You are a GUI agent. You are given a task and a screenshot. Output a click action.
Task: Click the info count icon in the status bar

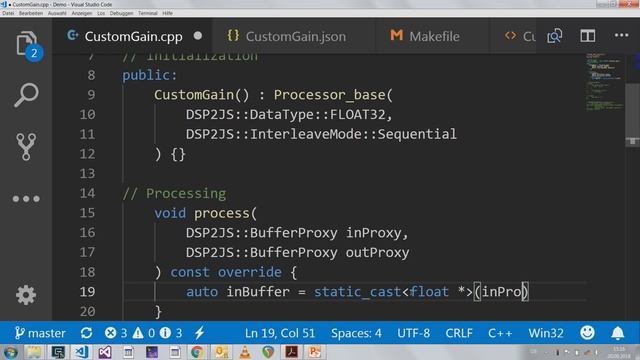tap(171, 333)
